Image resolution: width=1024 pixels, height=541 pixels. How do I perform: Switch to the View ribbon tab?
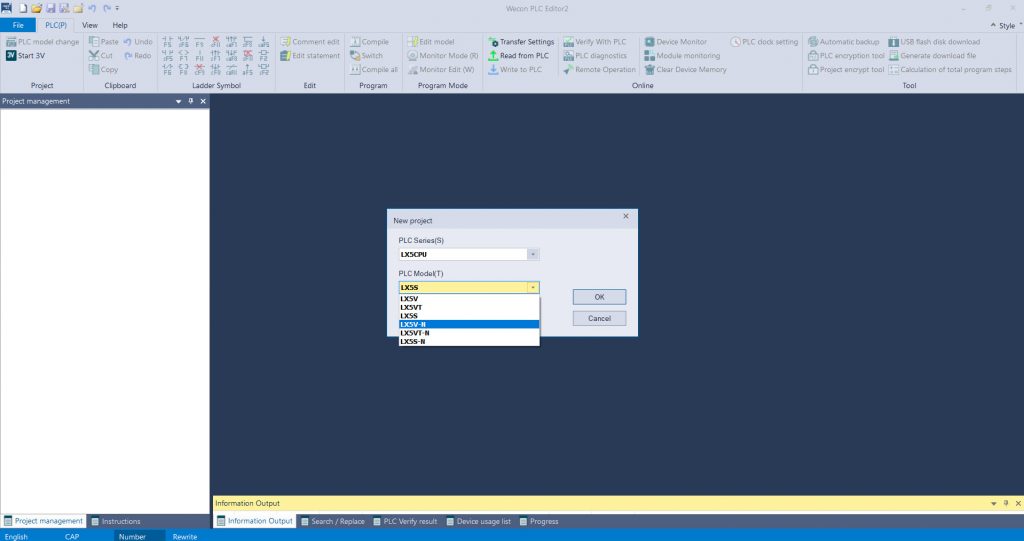[89, 25]
